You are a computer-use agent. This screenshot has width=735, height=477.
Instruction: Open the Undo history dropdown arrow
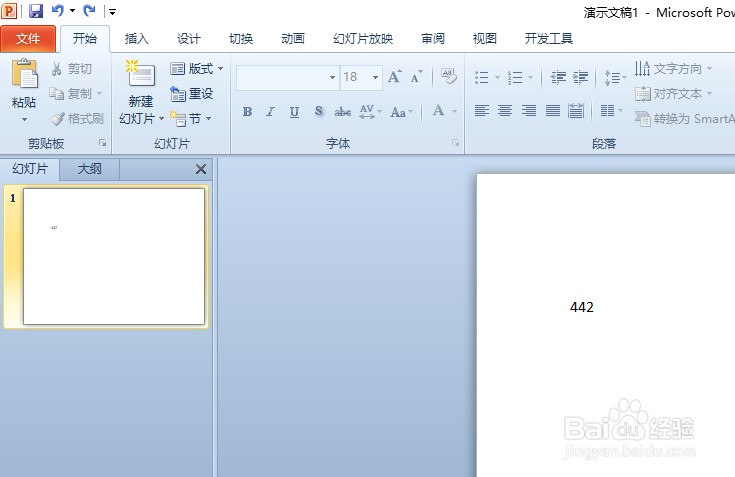coord(72,10)
